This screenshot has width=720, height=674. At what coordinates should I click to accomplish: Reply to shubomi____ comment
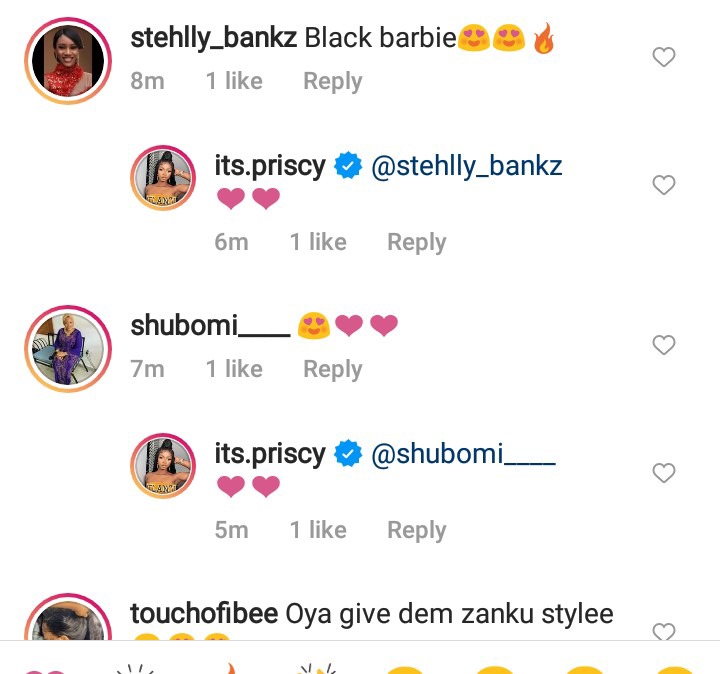pos(333,369)
